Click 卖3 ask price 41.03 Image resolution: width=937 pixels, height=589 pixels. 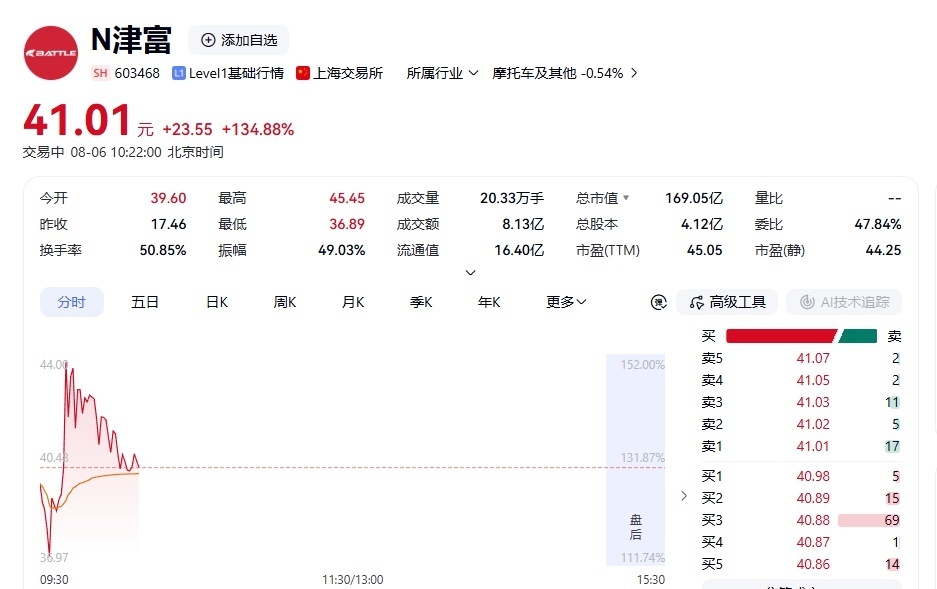point(813,403)
